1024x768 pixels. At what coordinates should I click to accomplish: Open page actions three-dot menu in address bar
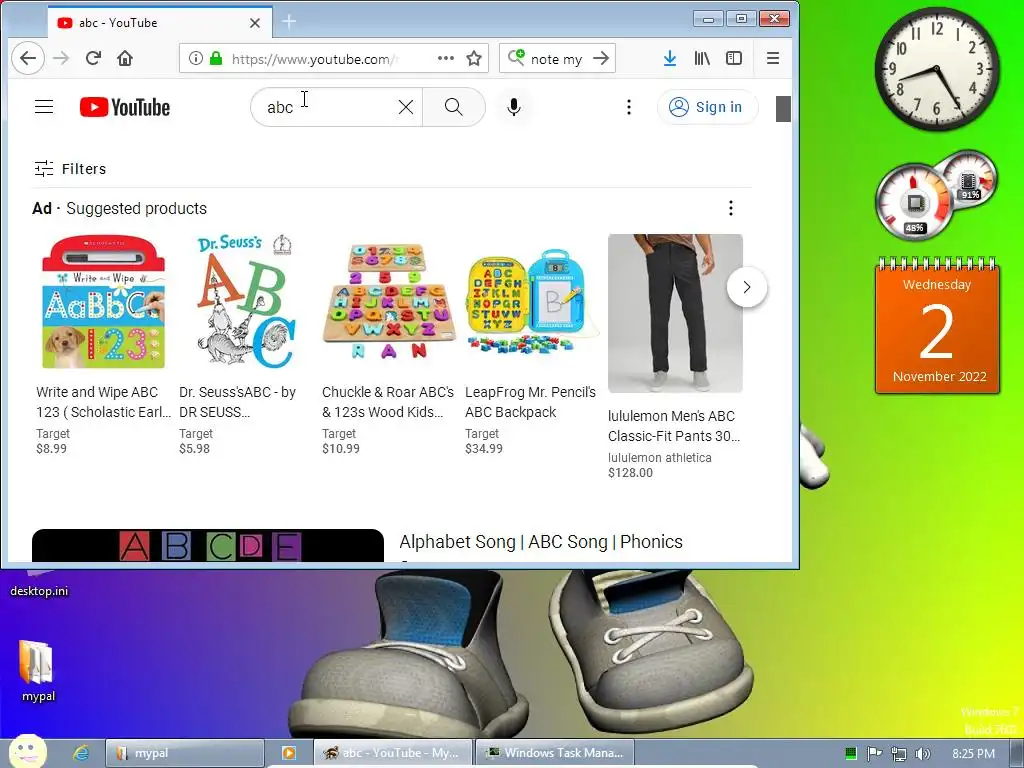446,58
